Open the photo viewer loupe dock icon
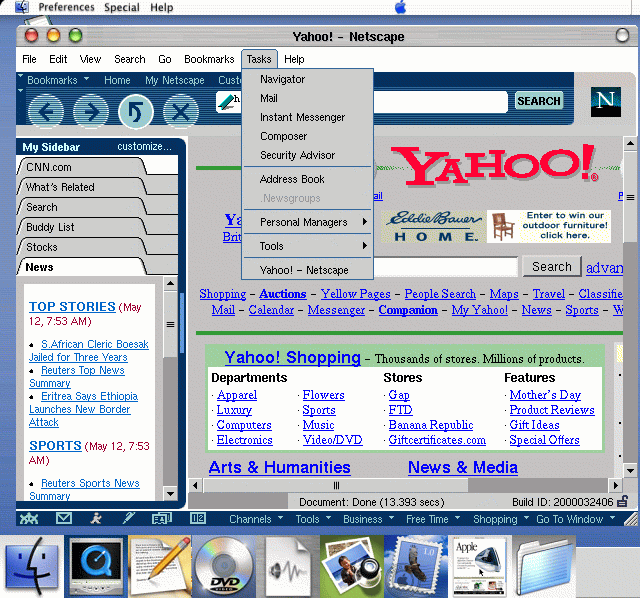The image size is (640, 598). [352, 566]
